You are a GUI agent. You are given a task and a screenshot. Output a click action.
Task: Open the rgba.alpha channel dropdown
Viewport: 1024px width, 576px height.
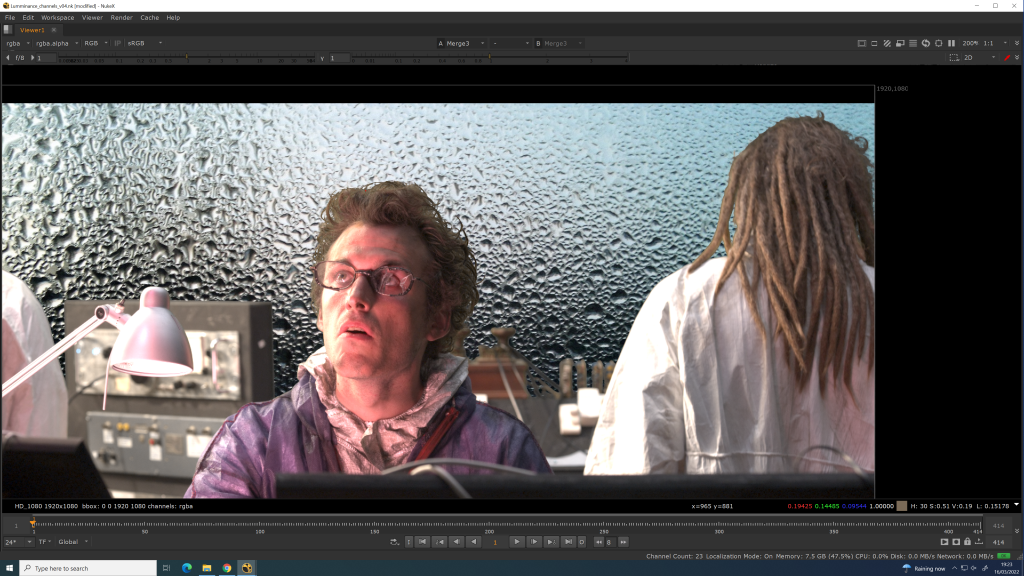coord(57,43)
